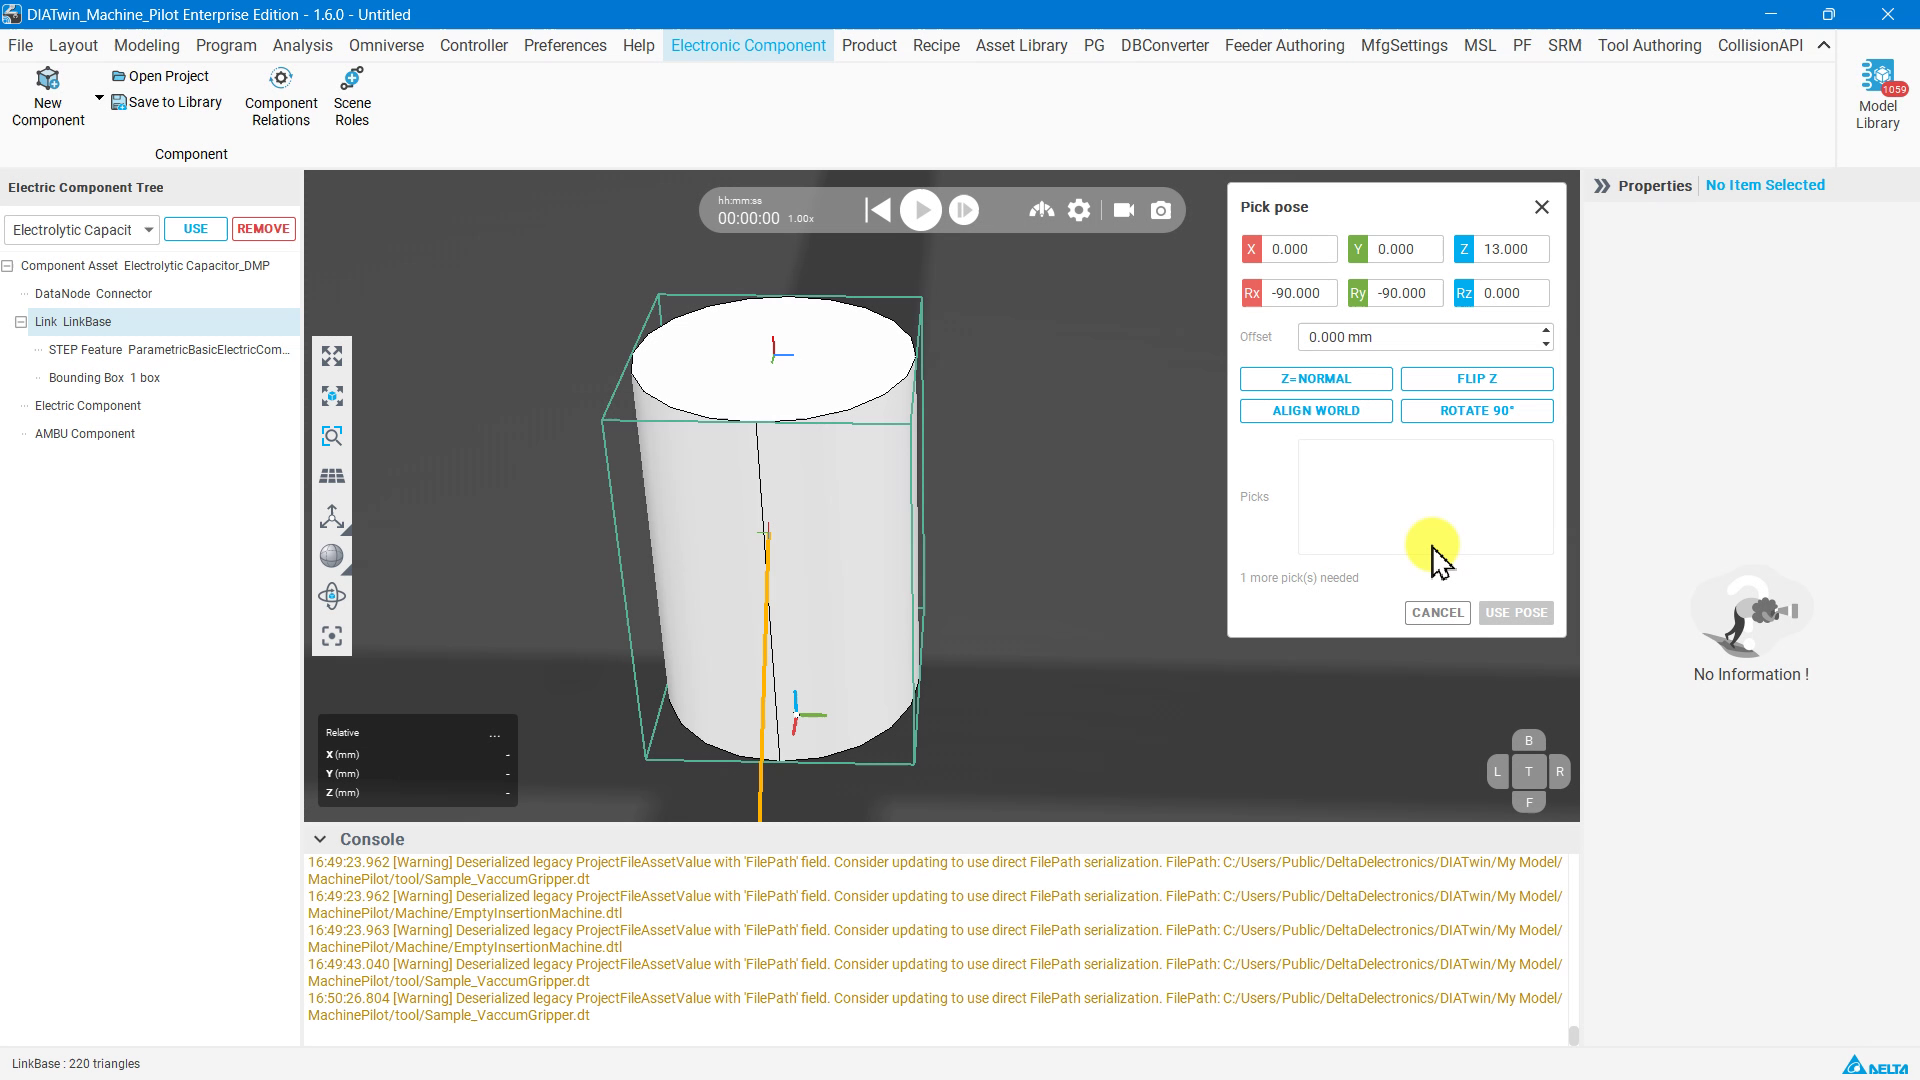Click the USE button
This screenshot has height=1080, width=1920.
click(196, 229)
